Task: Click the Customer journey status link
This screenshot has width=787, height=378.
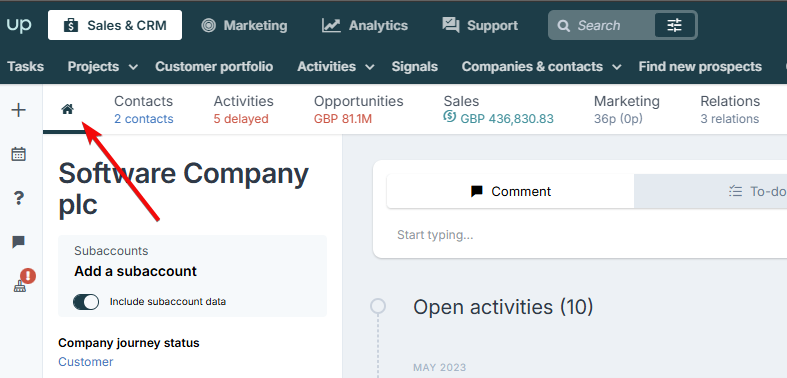Action: [86, 362]
